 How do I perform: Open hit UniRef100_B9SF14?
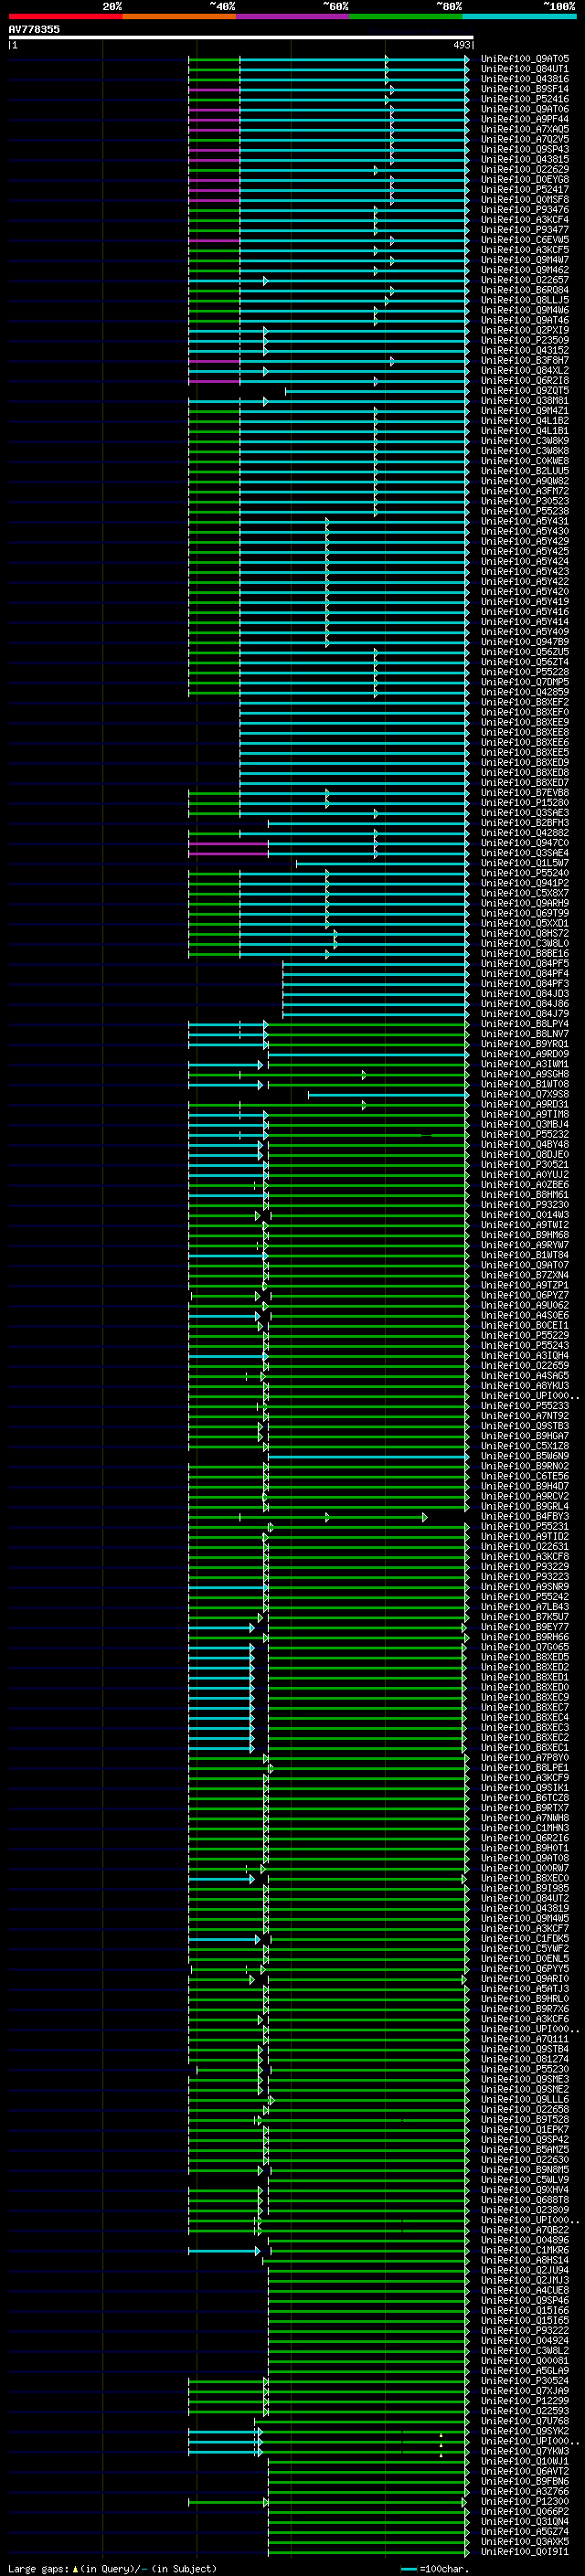pos(525,89)
